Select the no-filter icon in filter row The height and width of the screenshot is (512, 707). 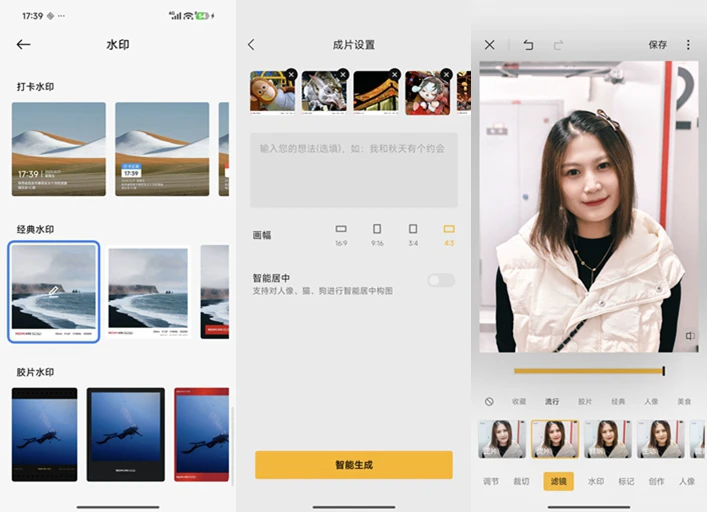[x=489, y=401]
